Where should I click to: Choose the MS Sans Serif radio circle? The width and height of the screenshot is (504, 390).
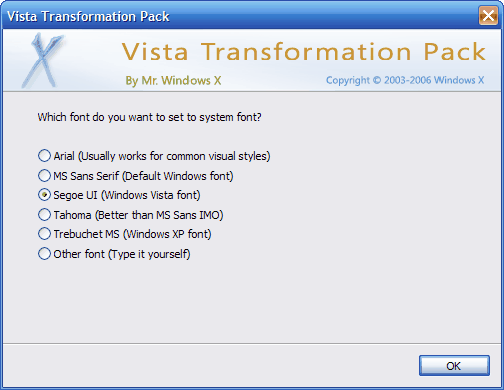point(44,175)
